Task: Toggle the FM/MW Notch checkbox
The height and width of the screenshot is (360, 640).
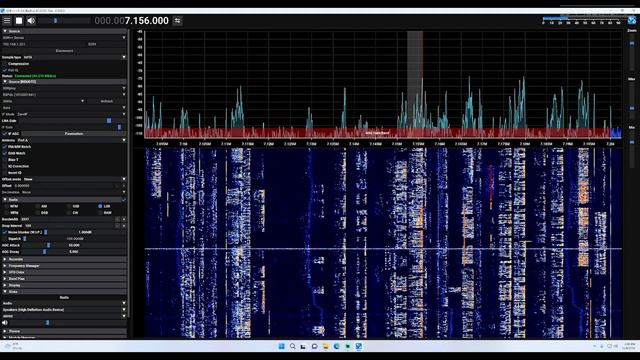Action: point(5,147)
